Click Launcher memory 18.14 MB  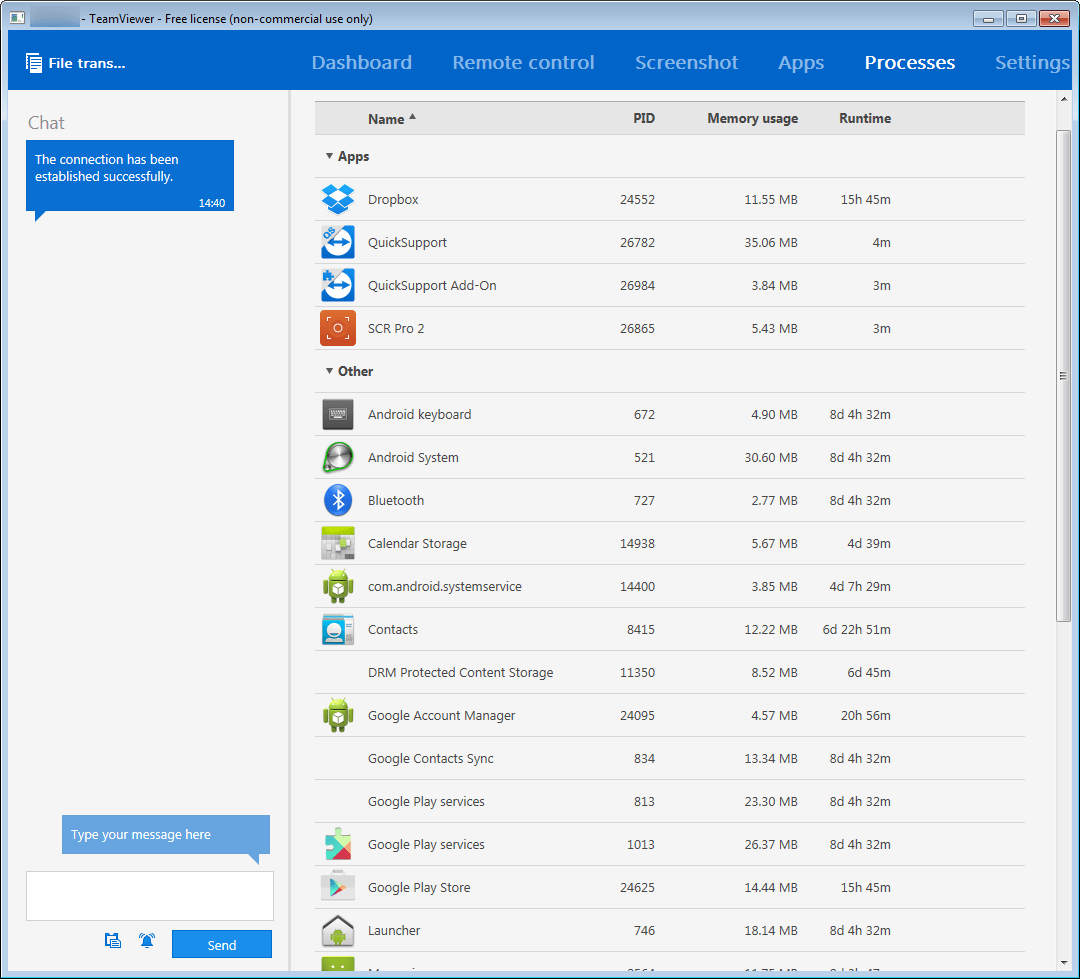coord(771,931)
